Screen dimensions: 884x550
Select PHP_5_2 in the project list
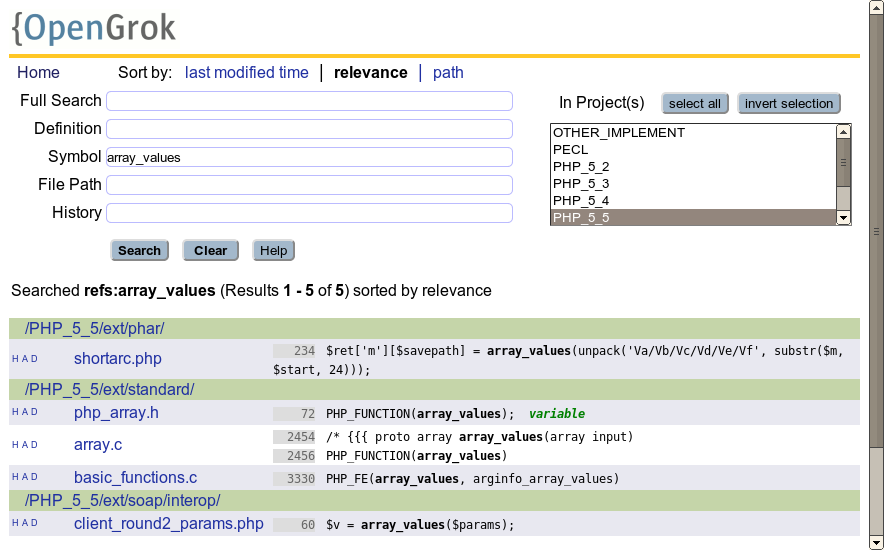pyautogui.click(x=693, y=167)
